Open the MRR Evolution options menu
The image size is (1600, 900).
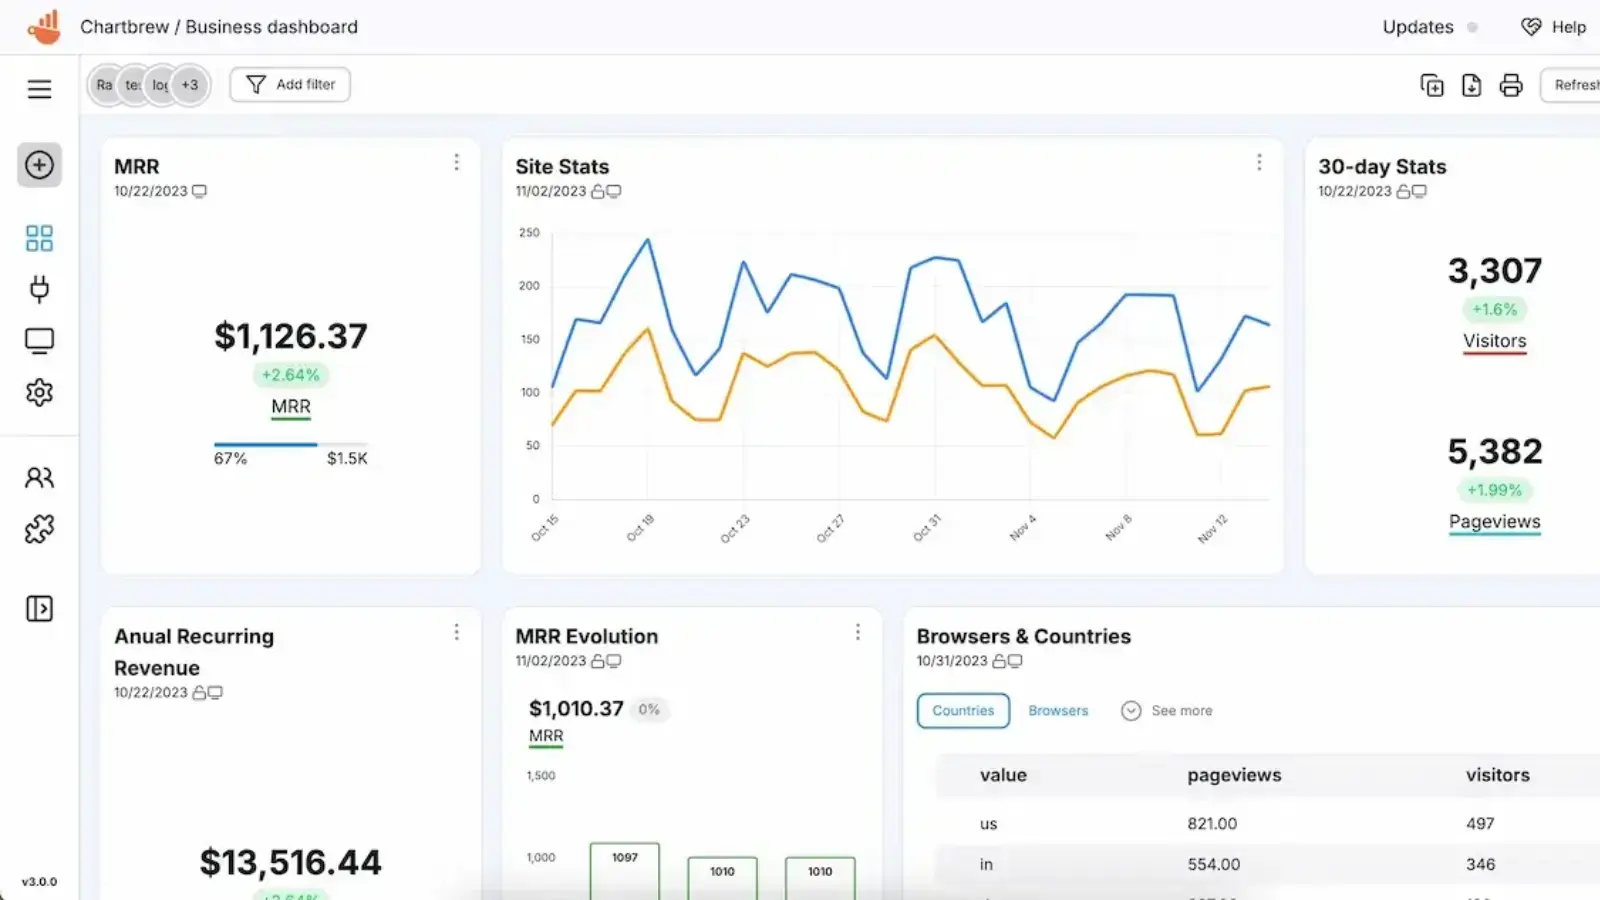857,632
